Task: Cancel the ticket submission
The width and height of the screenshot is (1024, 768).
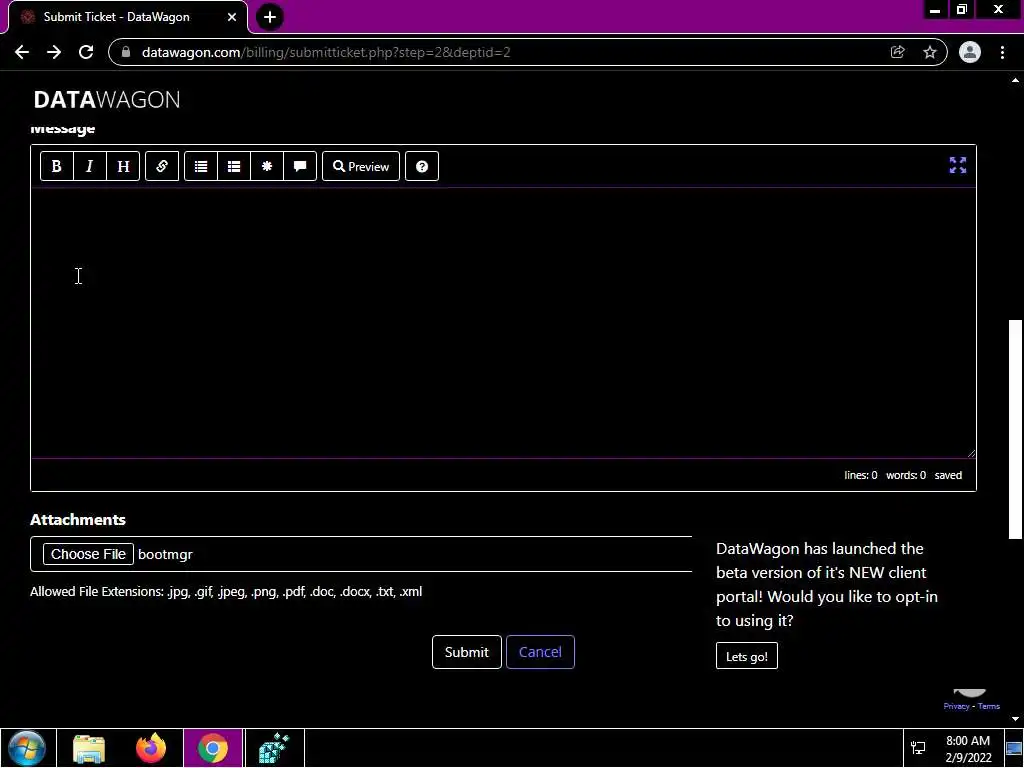Action: [x=540, y=652]
